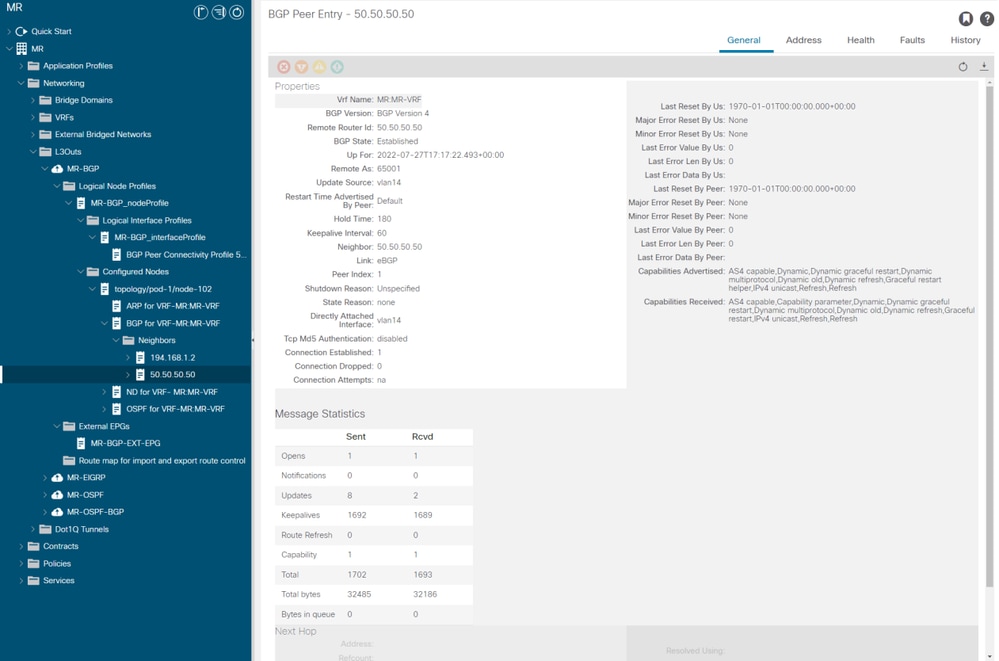Filter by major faults orange icon
This screenshot has height=661, width=999.
coord(301,67)
